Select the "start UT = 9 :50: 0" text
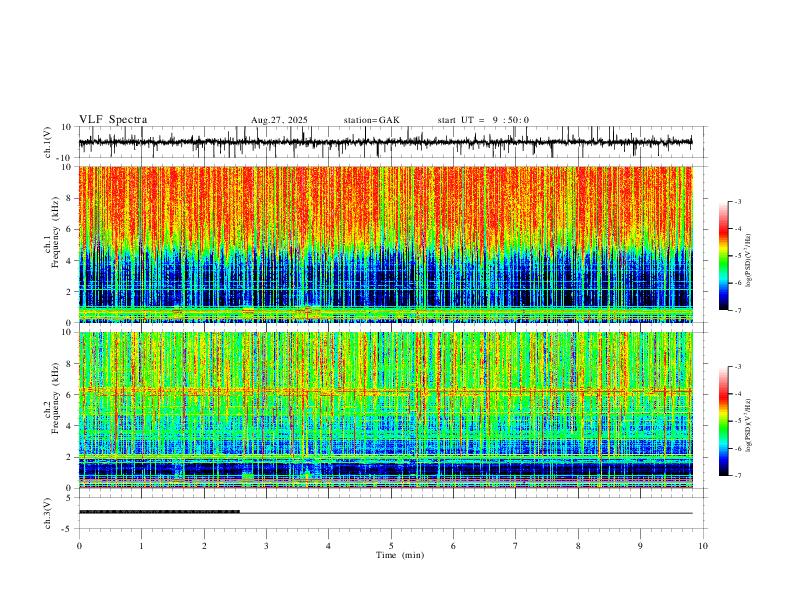The height and width of the screenshot is (612, 792). pos(483,120)
